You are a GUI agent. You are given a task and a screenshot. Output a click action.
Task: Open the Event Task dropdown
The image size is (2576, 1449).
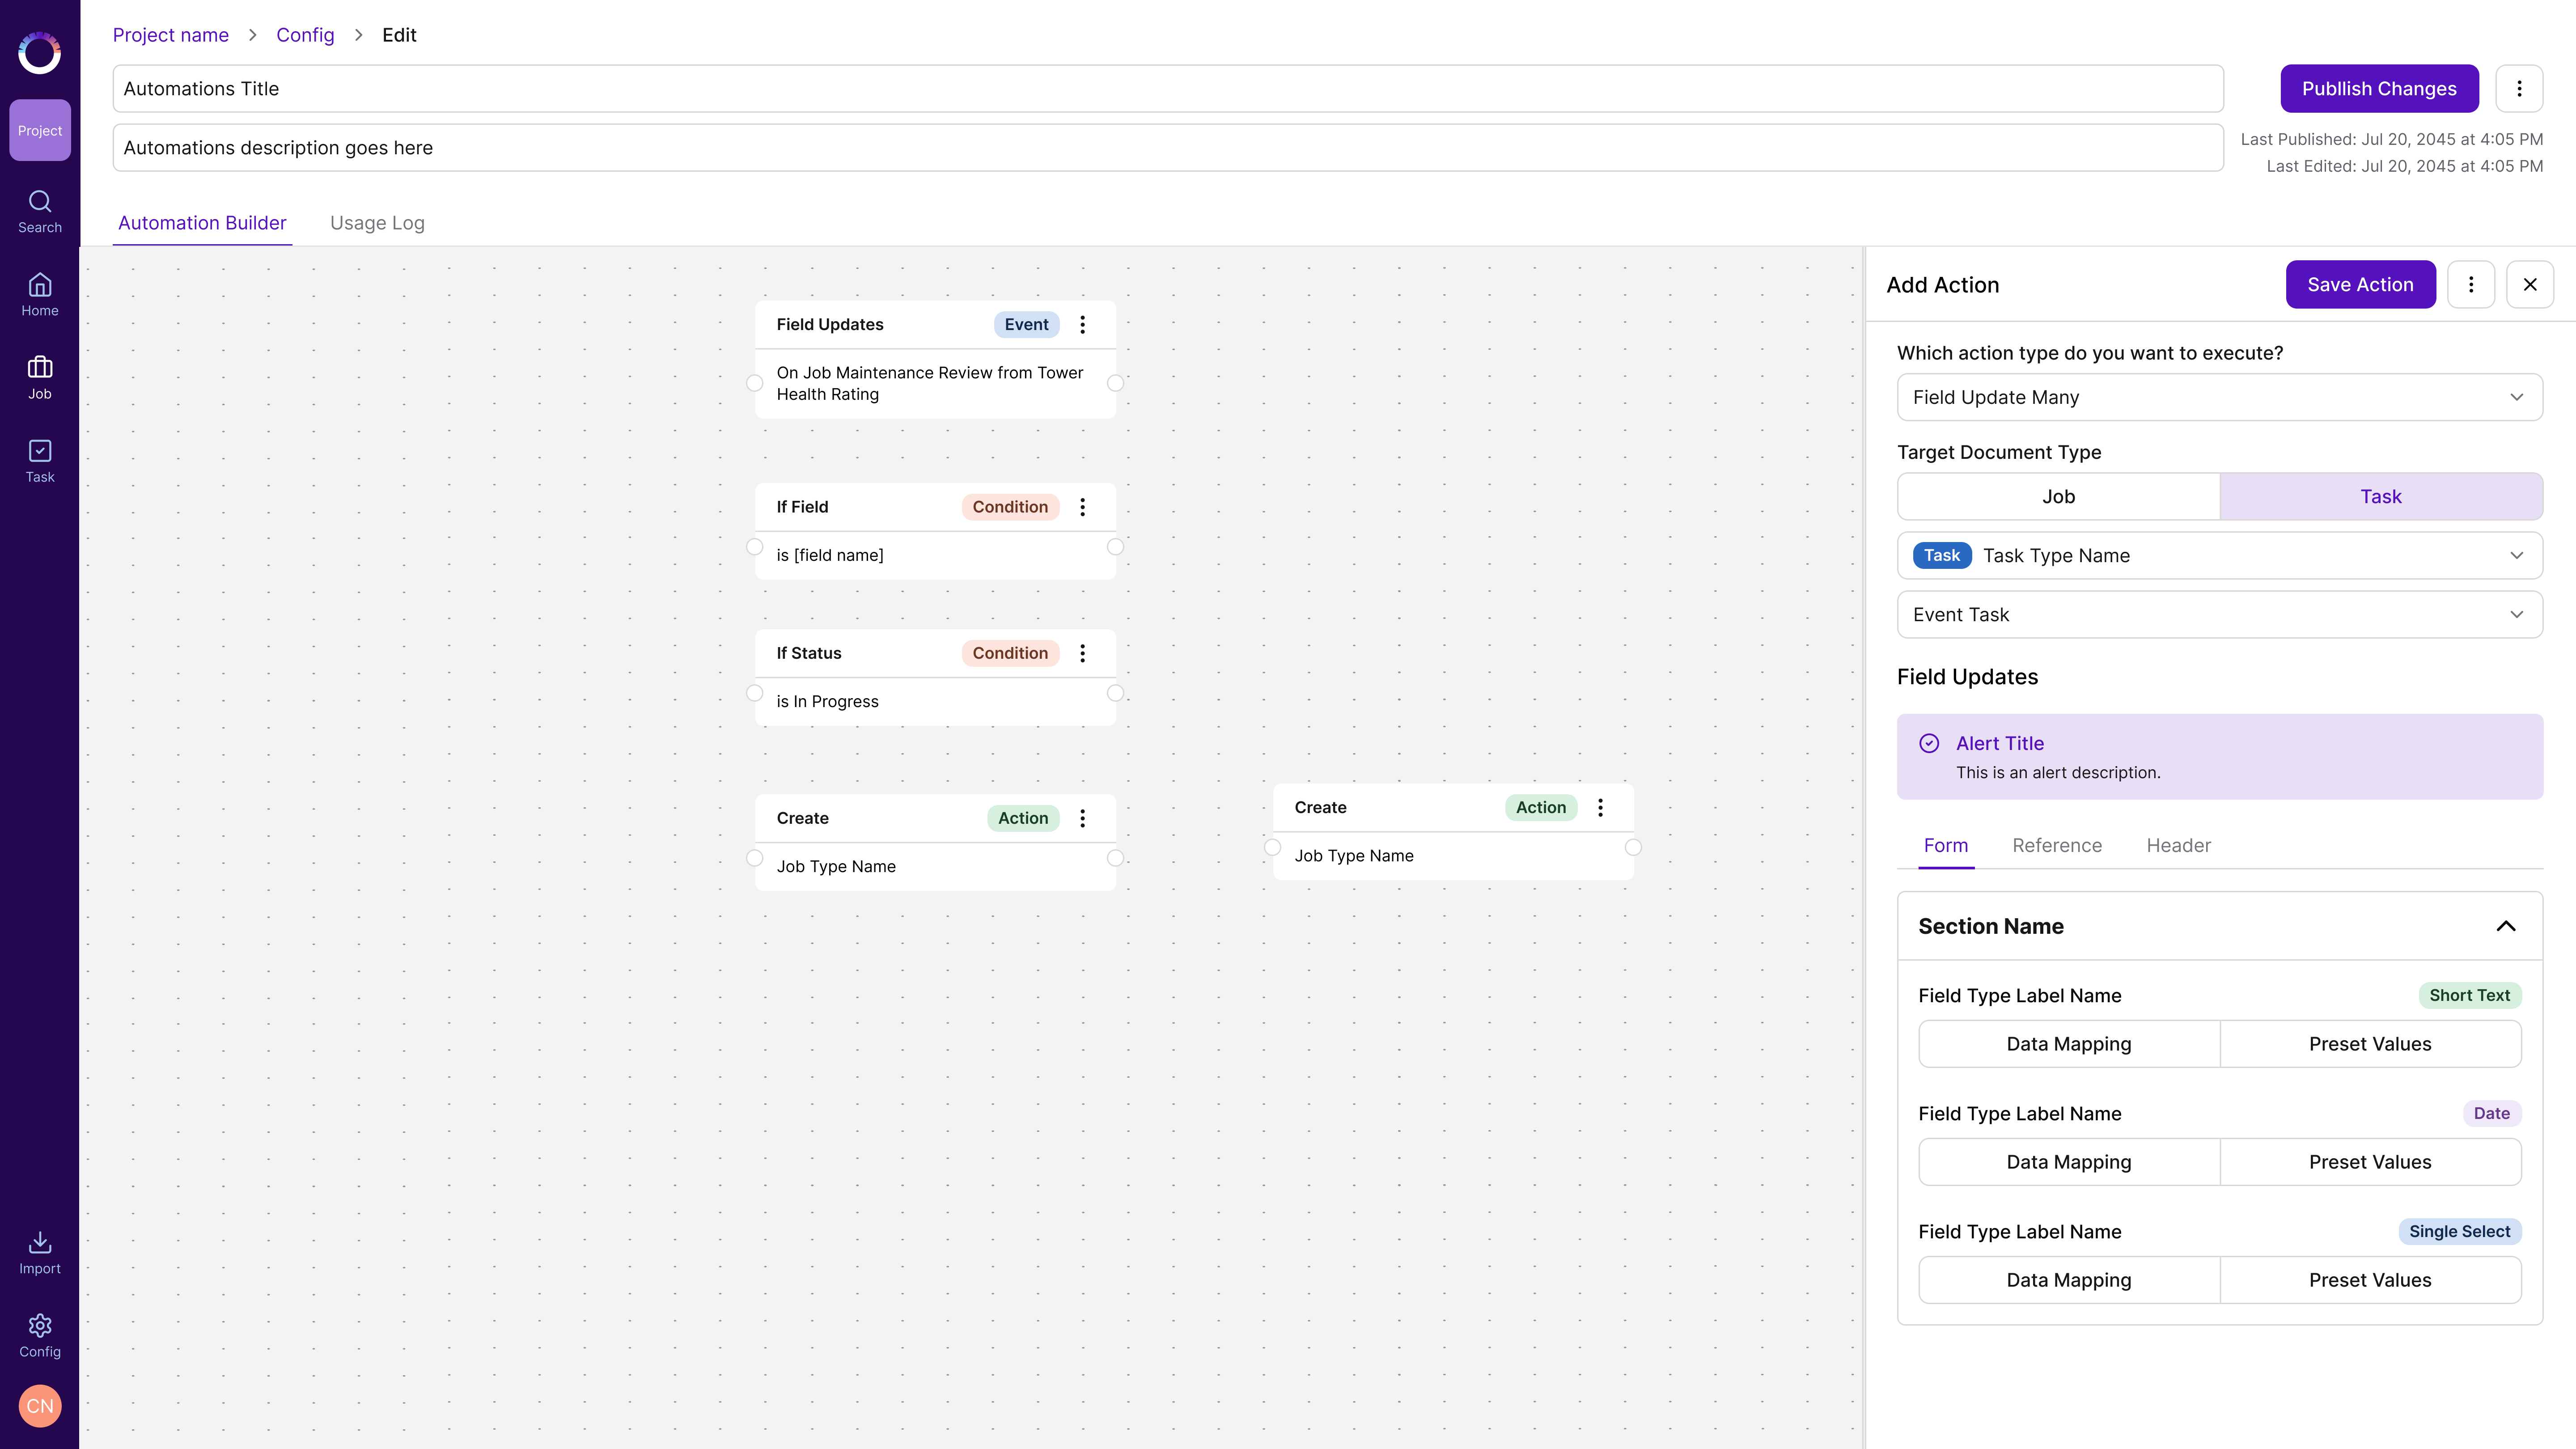point(2220,614)
